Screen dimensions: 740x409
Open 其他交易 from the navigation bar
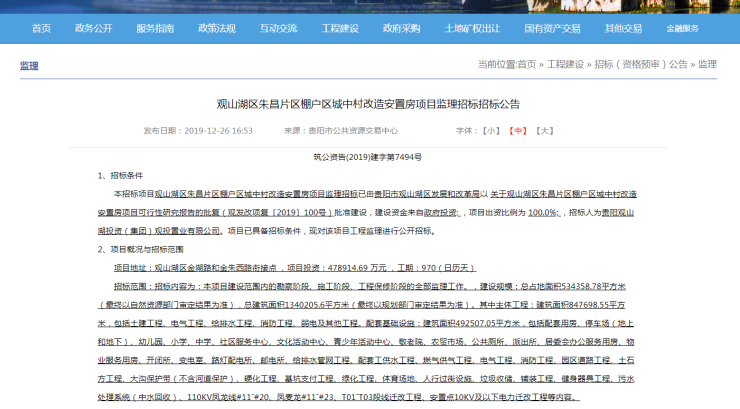pyautogui.click(x=623, y=28)
